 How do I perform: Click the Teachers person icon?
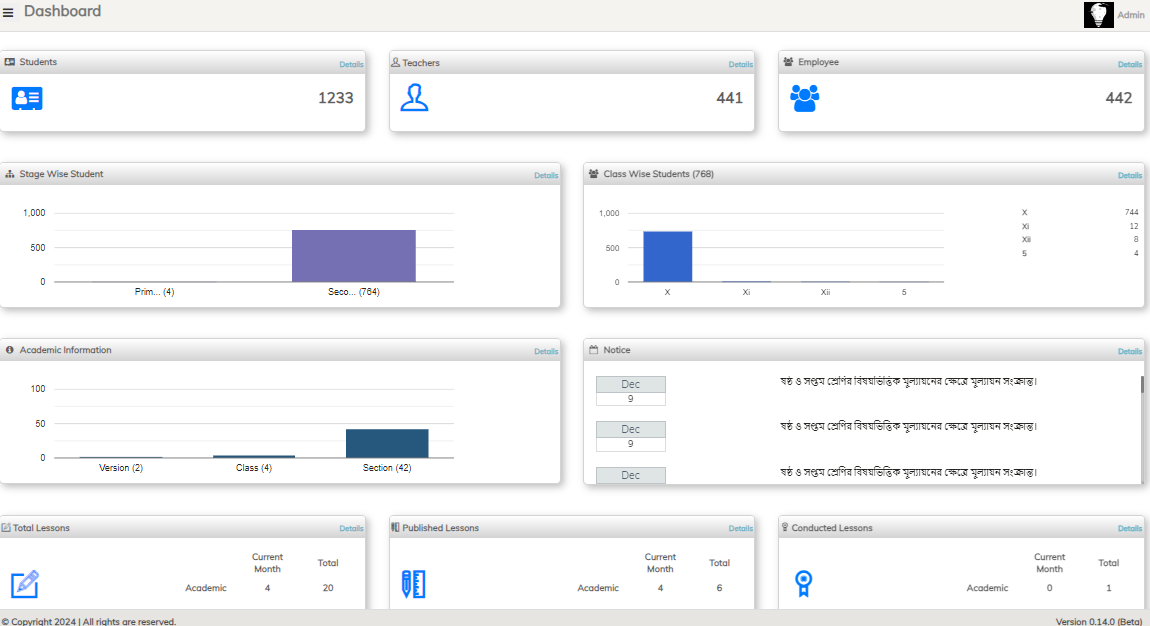(414, 98)
